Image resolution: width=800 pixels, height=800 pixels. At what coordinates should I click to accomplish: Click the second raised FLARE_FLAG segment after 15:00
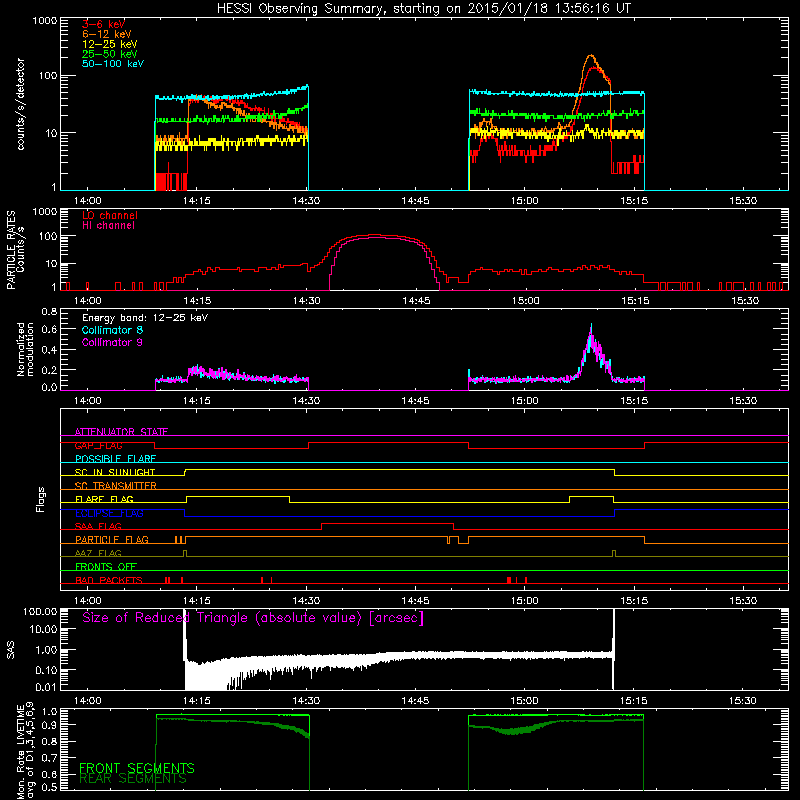click(591, 496)
